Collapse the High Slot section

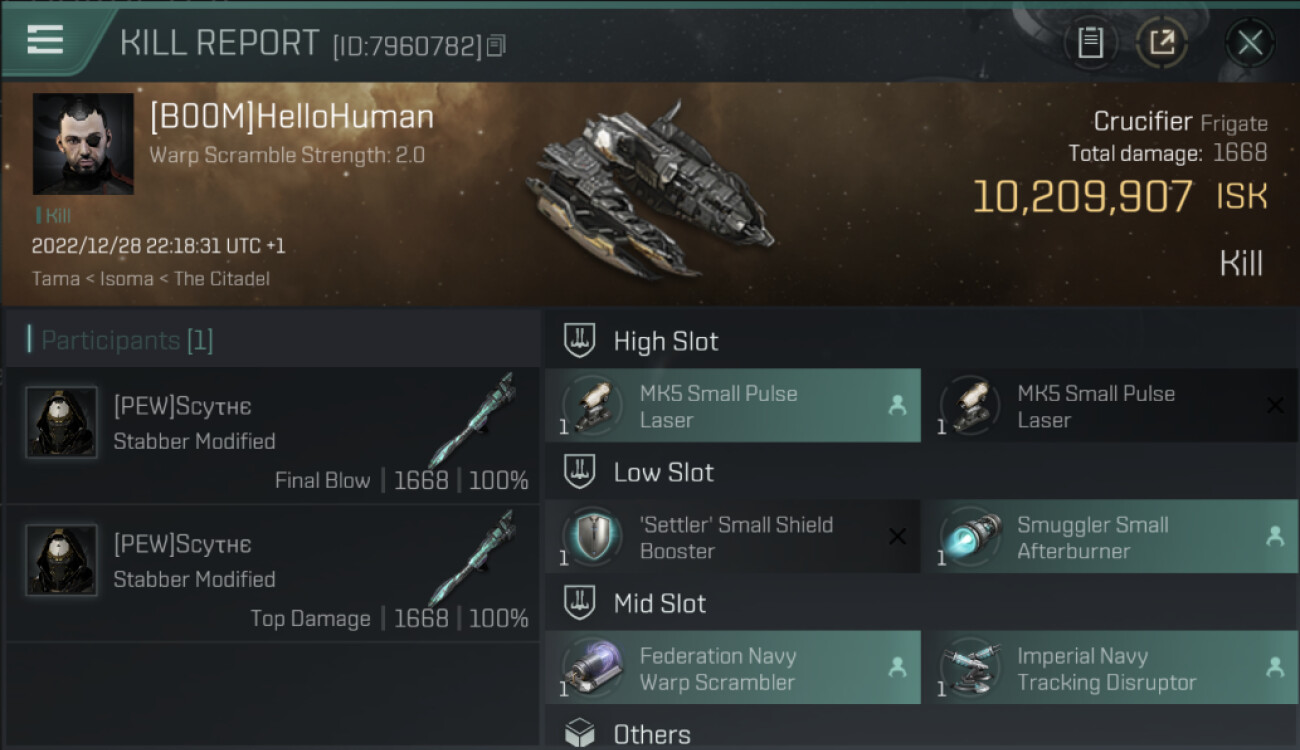pos(580,341)
